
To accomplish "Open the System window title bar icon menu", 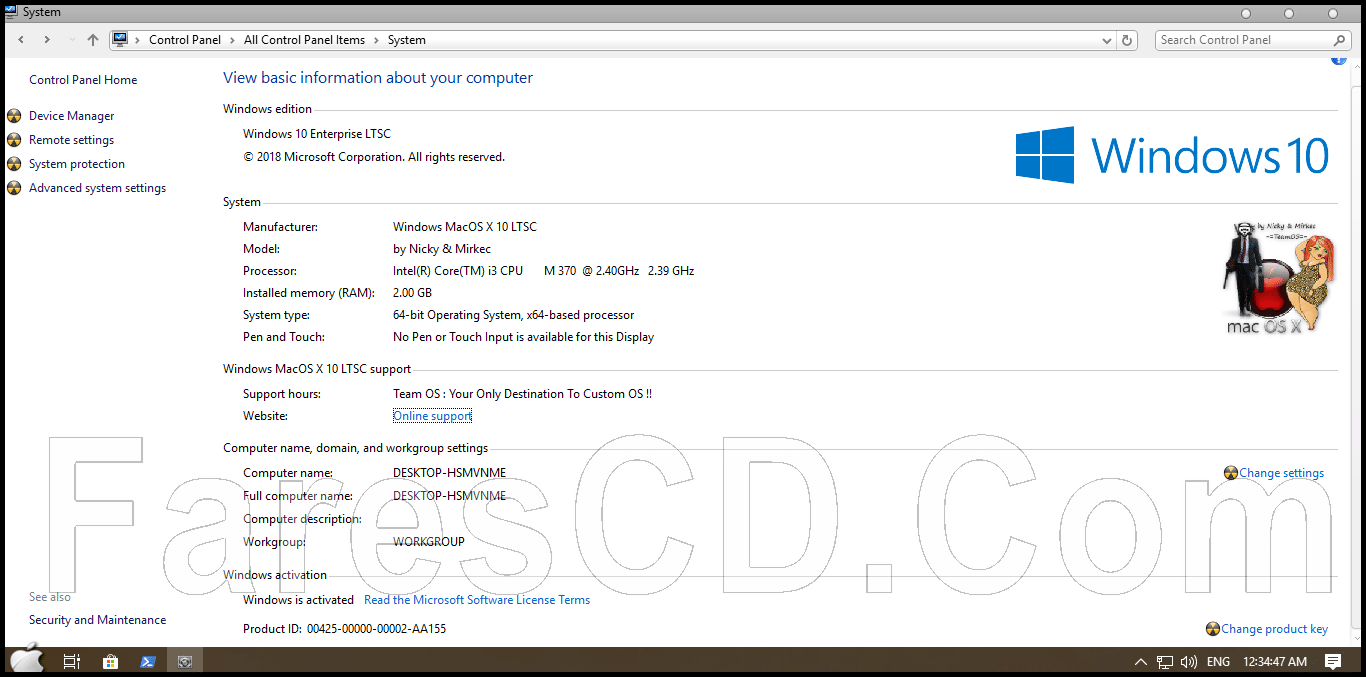I will [11, 12].
